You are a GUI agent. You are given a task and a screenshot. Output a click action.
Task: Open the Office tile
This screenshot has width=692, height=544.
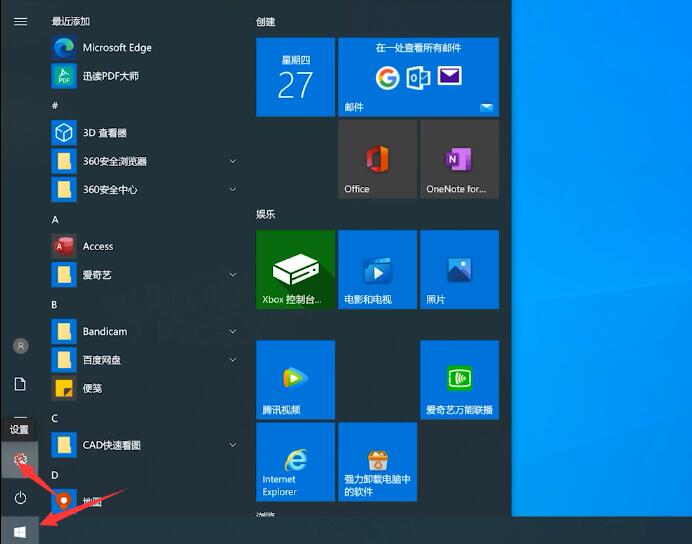pos(377,159)
